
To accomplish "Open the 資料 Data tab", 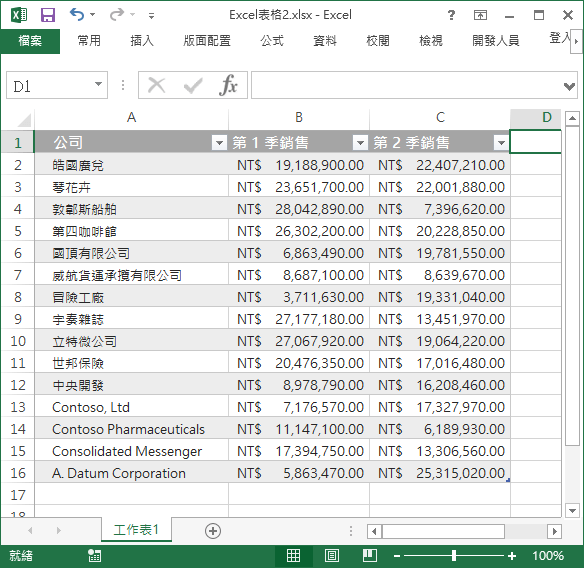I will [x=325, y=41].
